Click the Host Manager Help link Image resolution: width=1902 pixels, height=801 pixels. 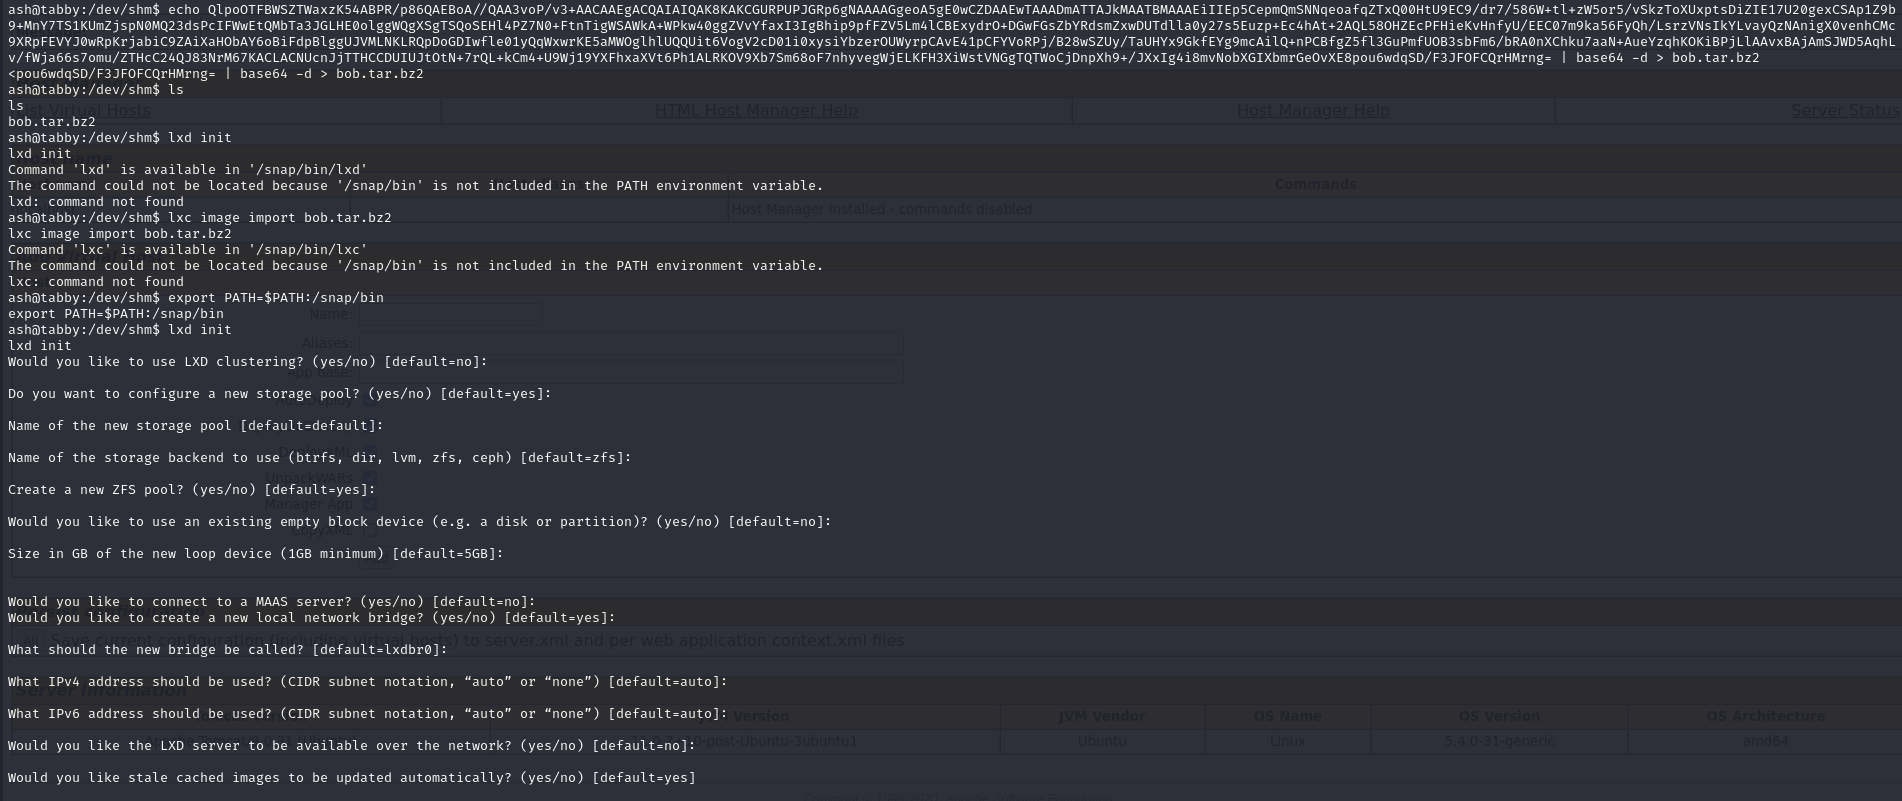[x=1313, y=110]
